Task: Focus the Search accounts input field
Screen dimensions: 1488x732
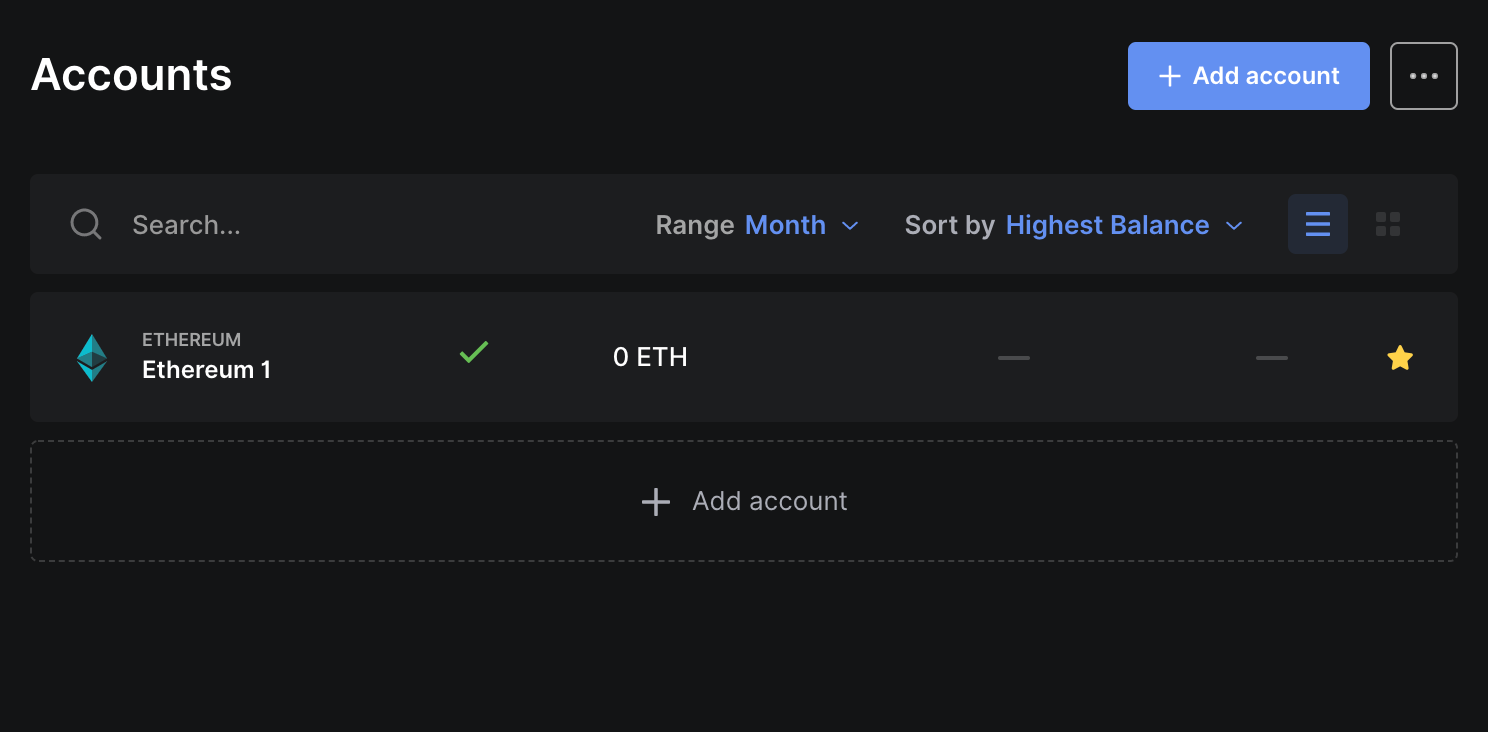Action: (380, 225)
